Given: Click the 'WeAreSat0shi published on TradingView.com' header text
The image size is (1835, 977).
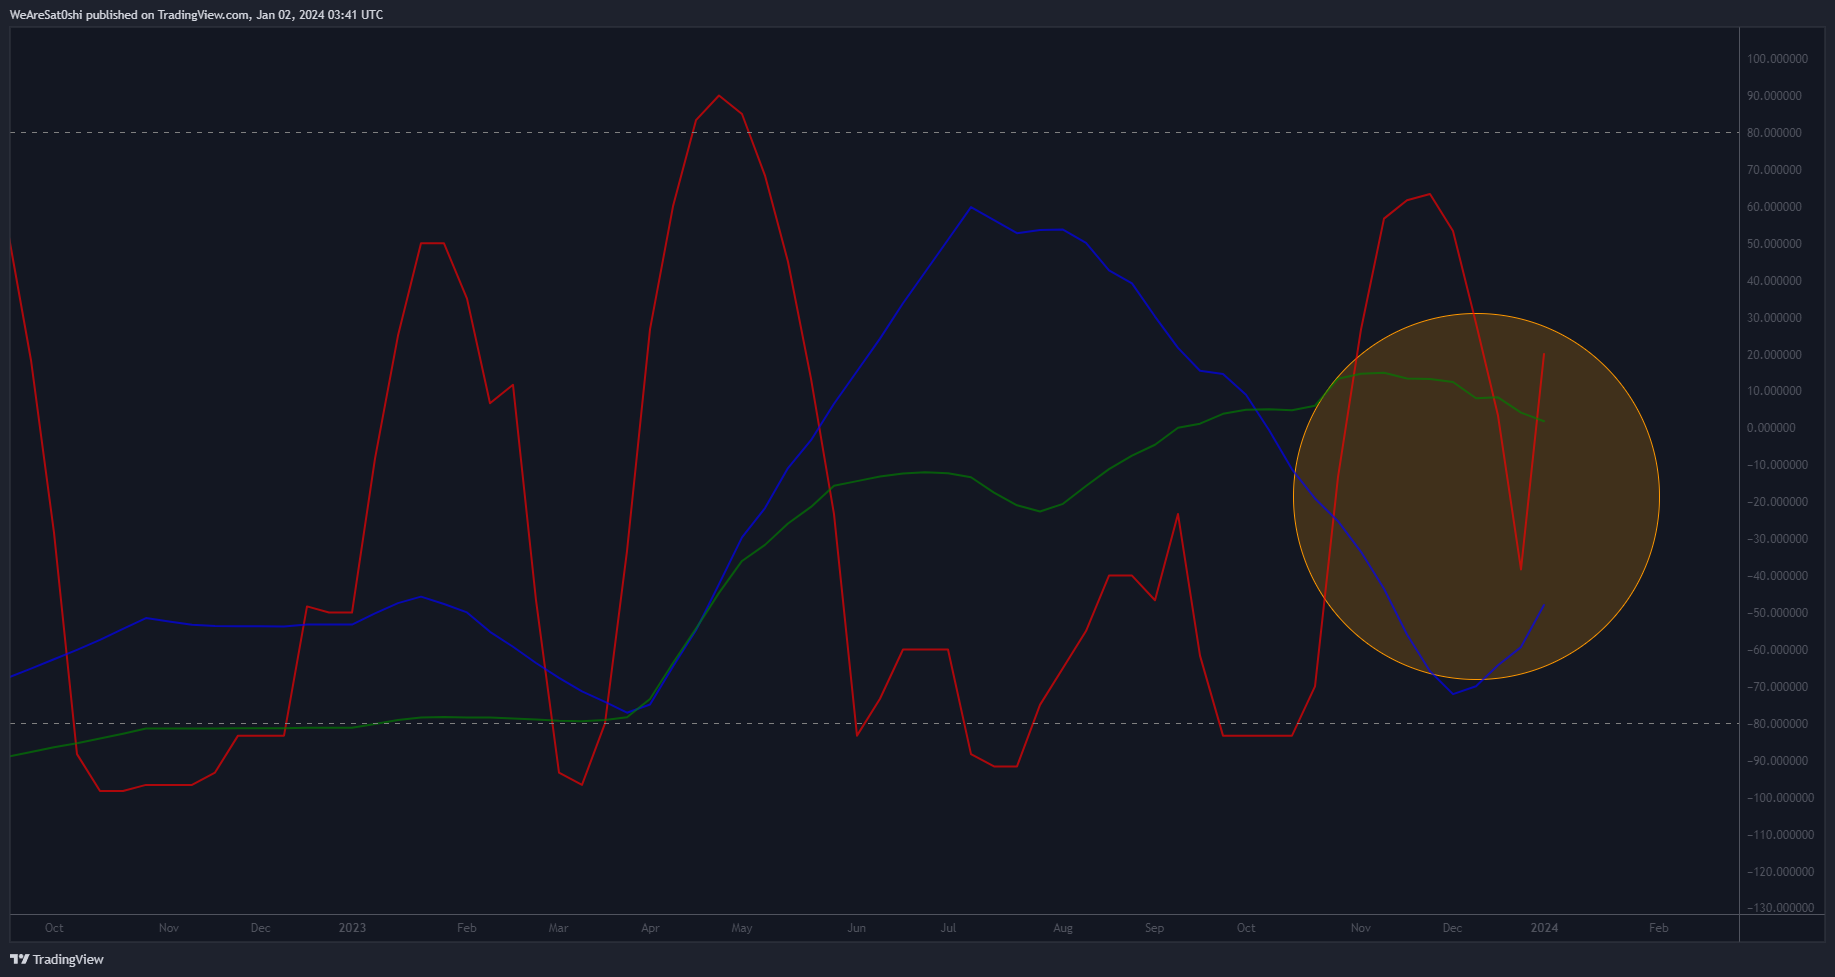Looking at the screenshot, I should pyautogui.click(x=129, y=15).
